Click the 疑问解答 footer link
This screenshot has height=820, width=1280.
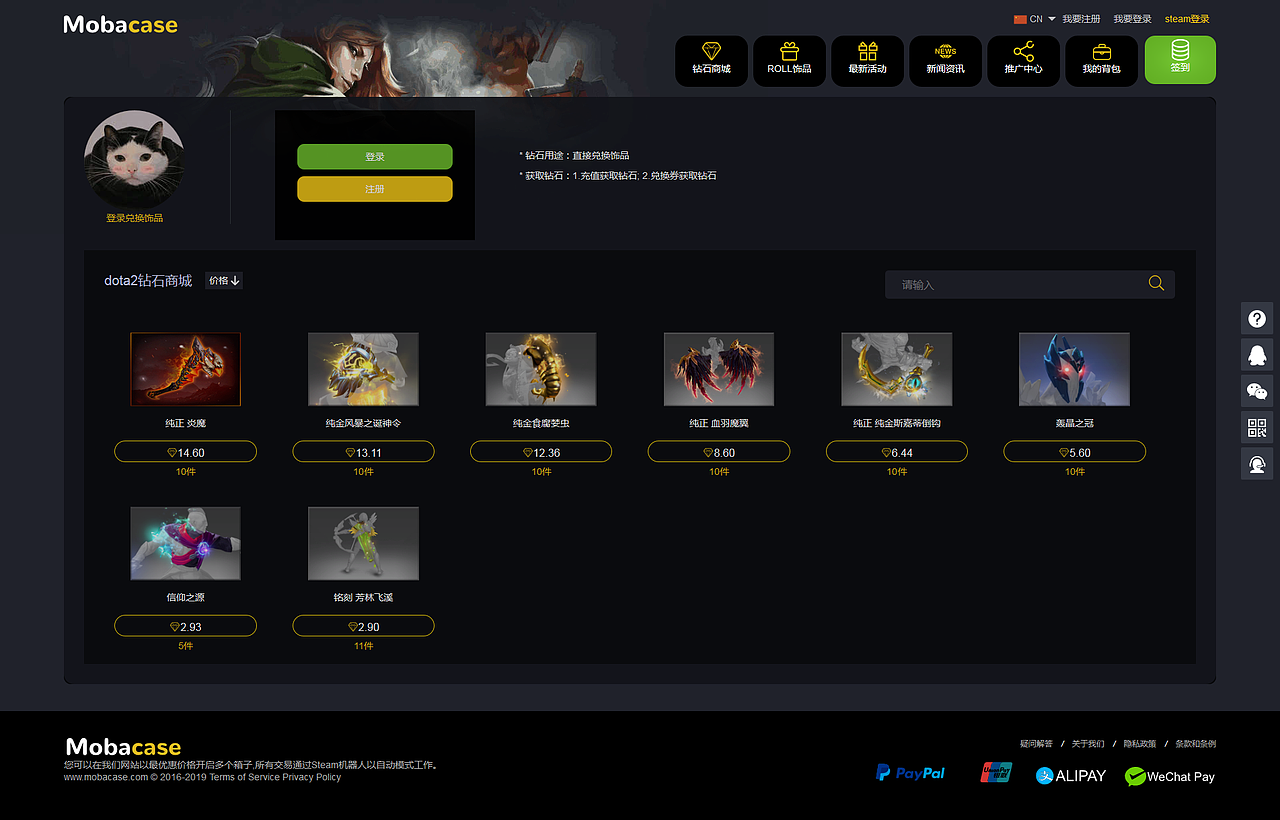click(1036, 744)
